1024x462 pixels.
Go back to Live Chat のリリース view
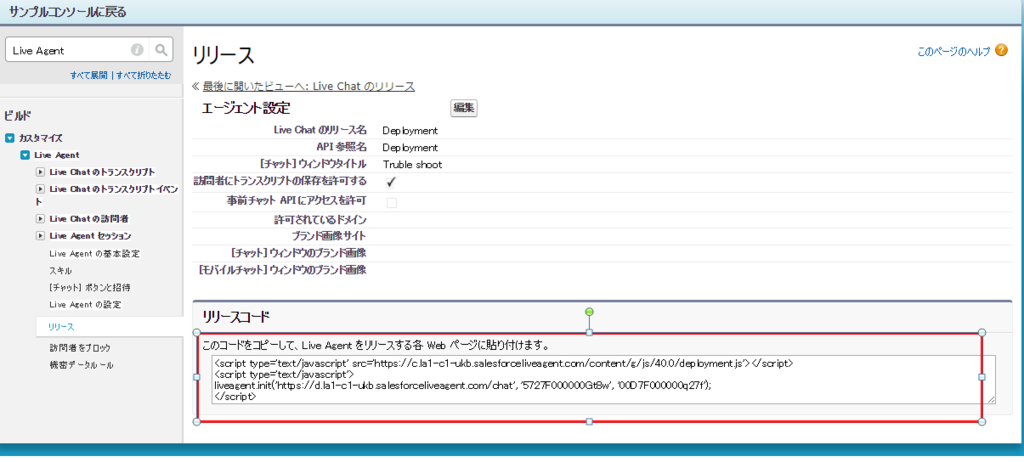pos(308,86)
